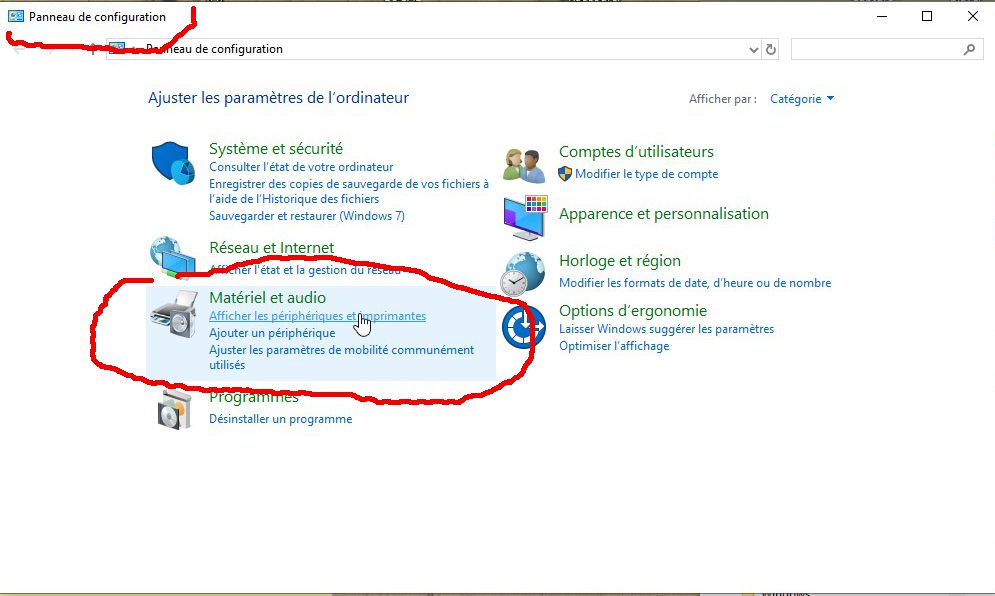Click the refresh button beside the address bar
This screenshot has height=596, width=995.
(771, 50)
